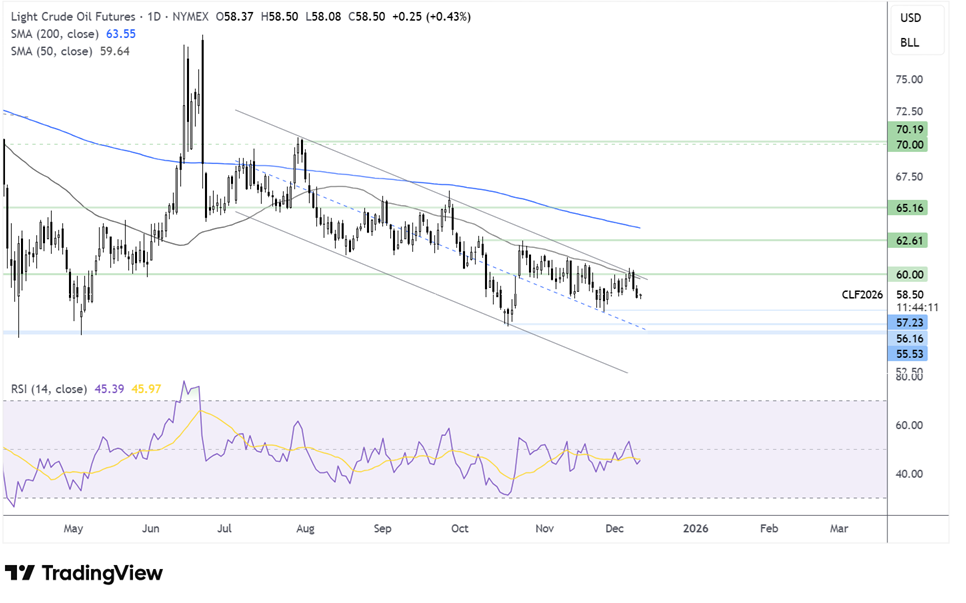Toggle the SMA (200, close) indicator legend
Viewport: 966px width, 603px height.
click(53, 33)
